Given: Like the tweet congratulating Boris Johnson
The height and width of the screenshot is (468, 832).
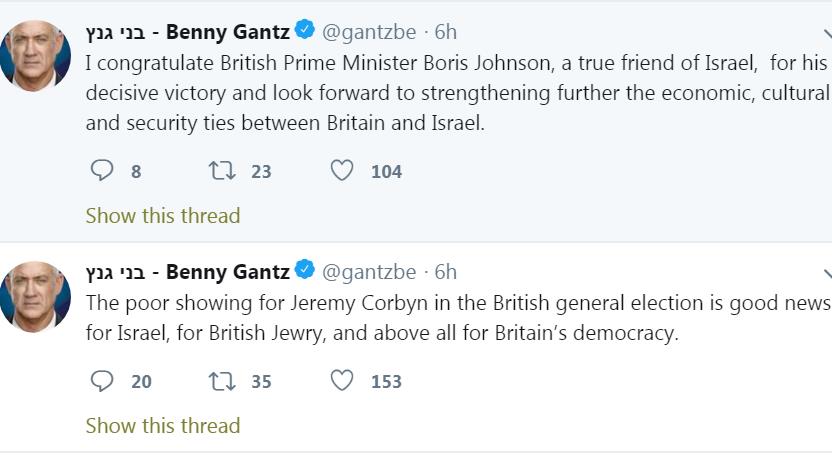Looking at the screenshot, I should [342, 171].
